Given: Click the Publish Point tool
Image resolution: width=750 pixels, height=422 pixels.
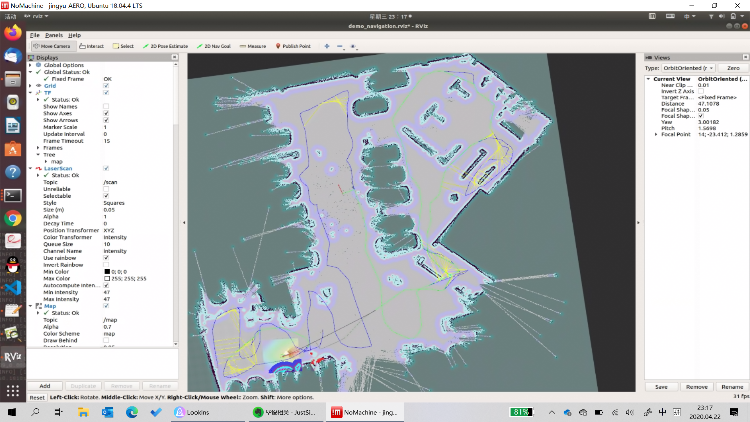Looking at the screenshot, I should [x=293, y=46].
